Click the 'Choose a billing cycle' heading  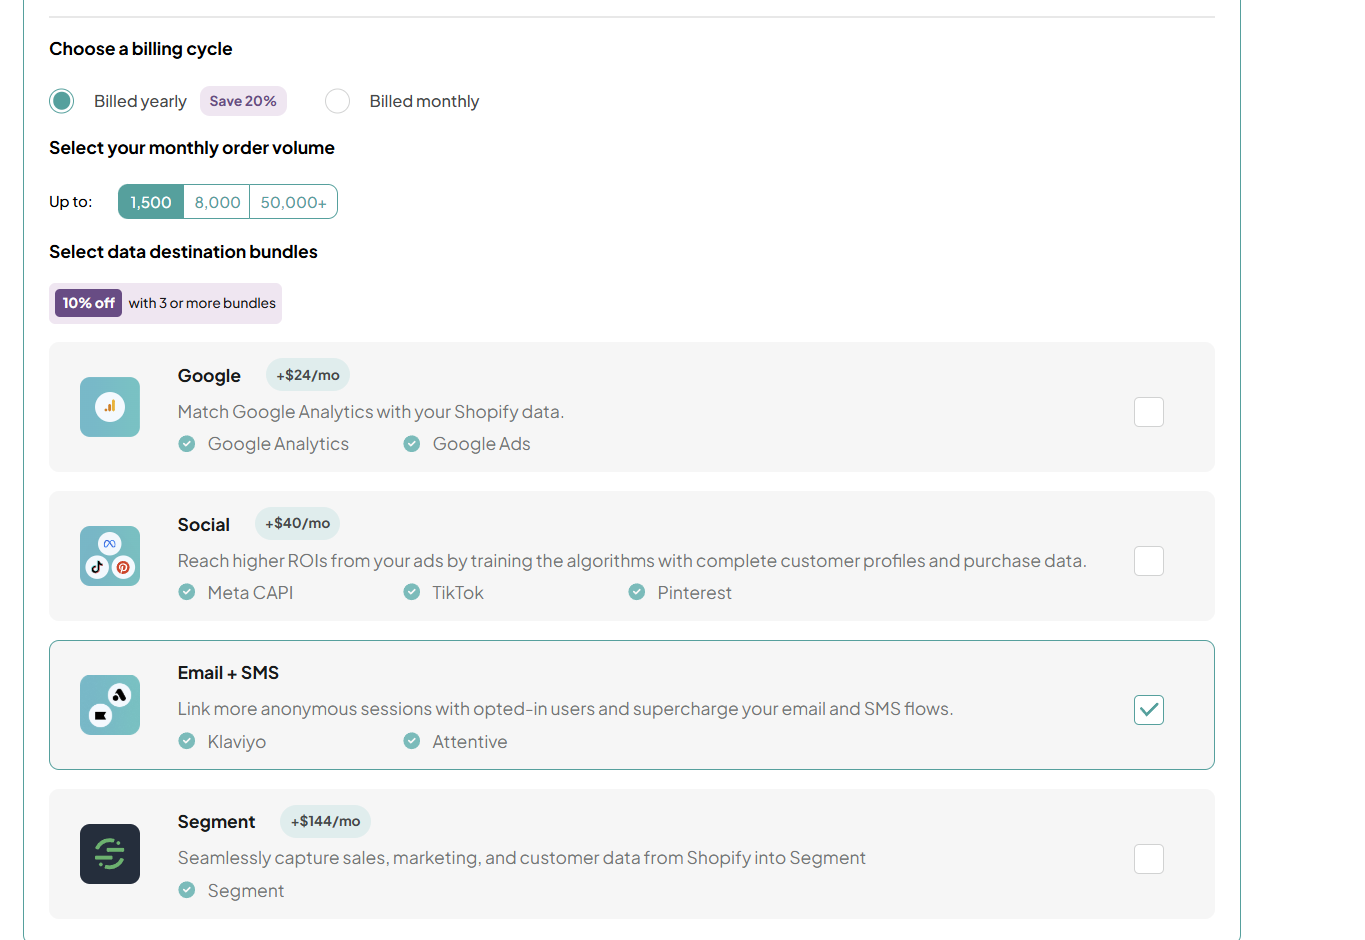[141, 49]
